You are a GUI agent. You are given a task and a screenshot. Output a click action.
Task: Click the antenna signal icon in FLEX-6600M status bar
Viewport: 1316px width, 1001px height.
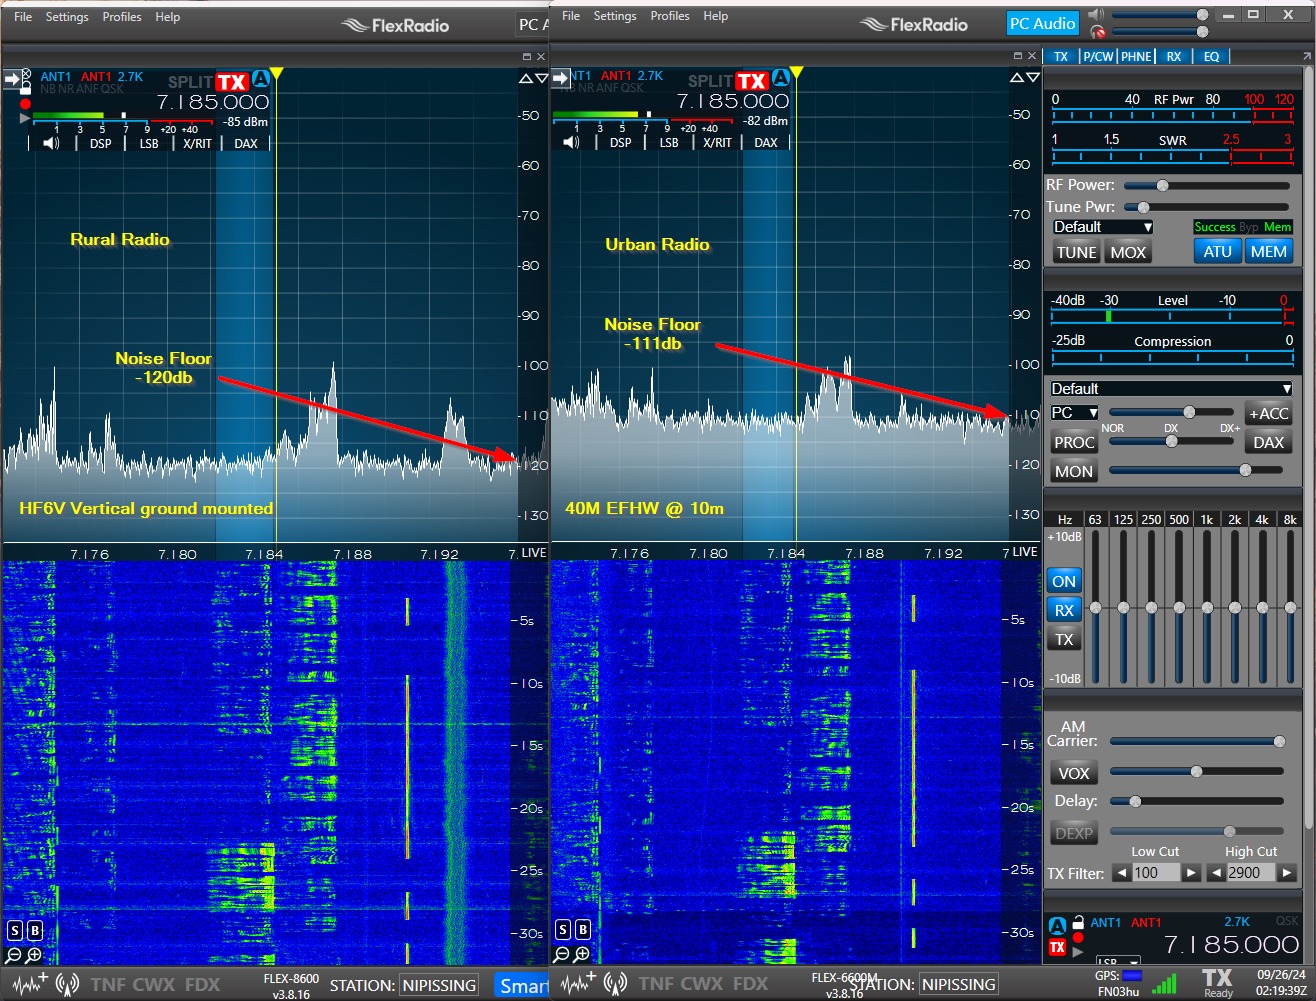pos(616,984)
